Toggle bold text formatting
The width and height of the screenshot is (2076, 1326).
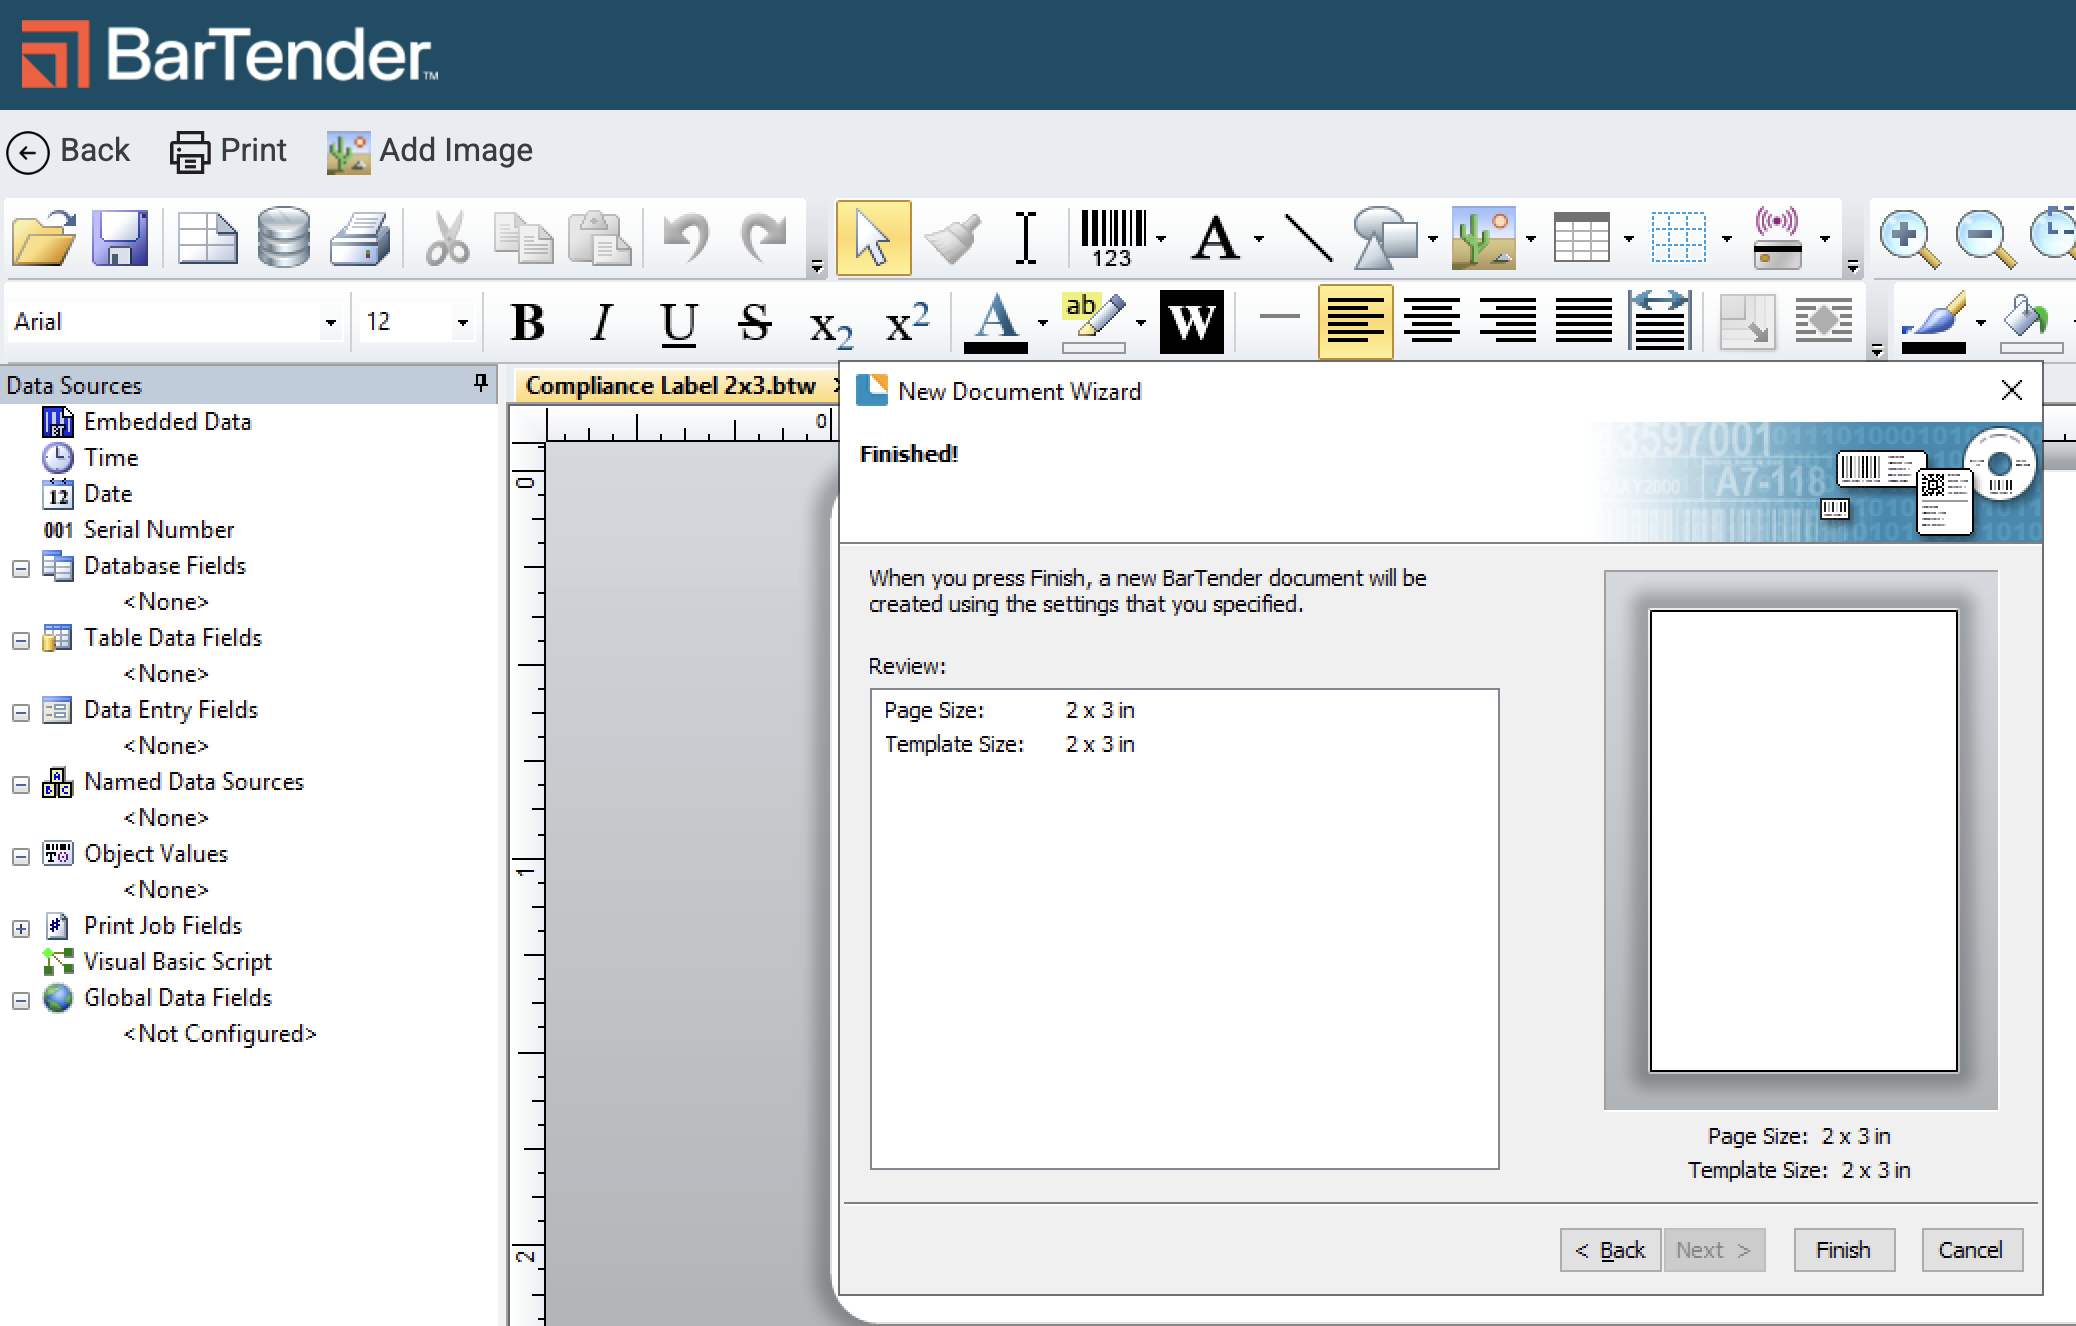click(x=527, y=322)
